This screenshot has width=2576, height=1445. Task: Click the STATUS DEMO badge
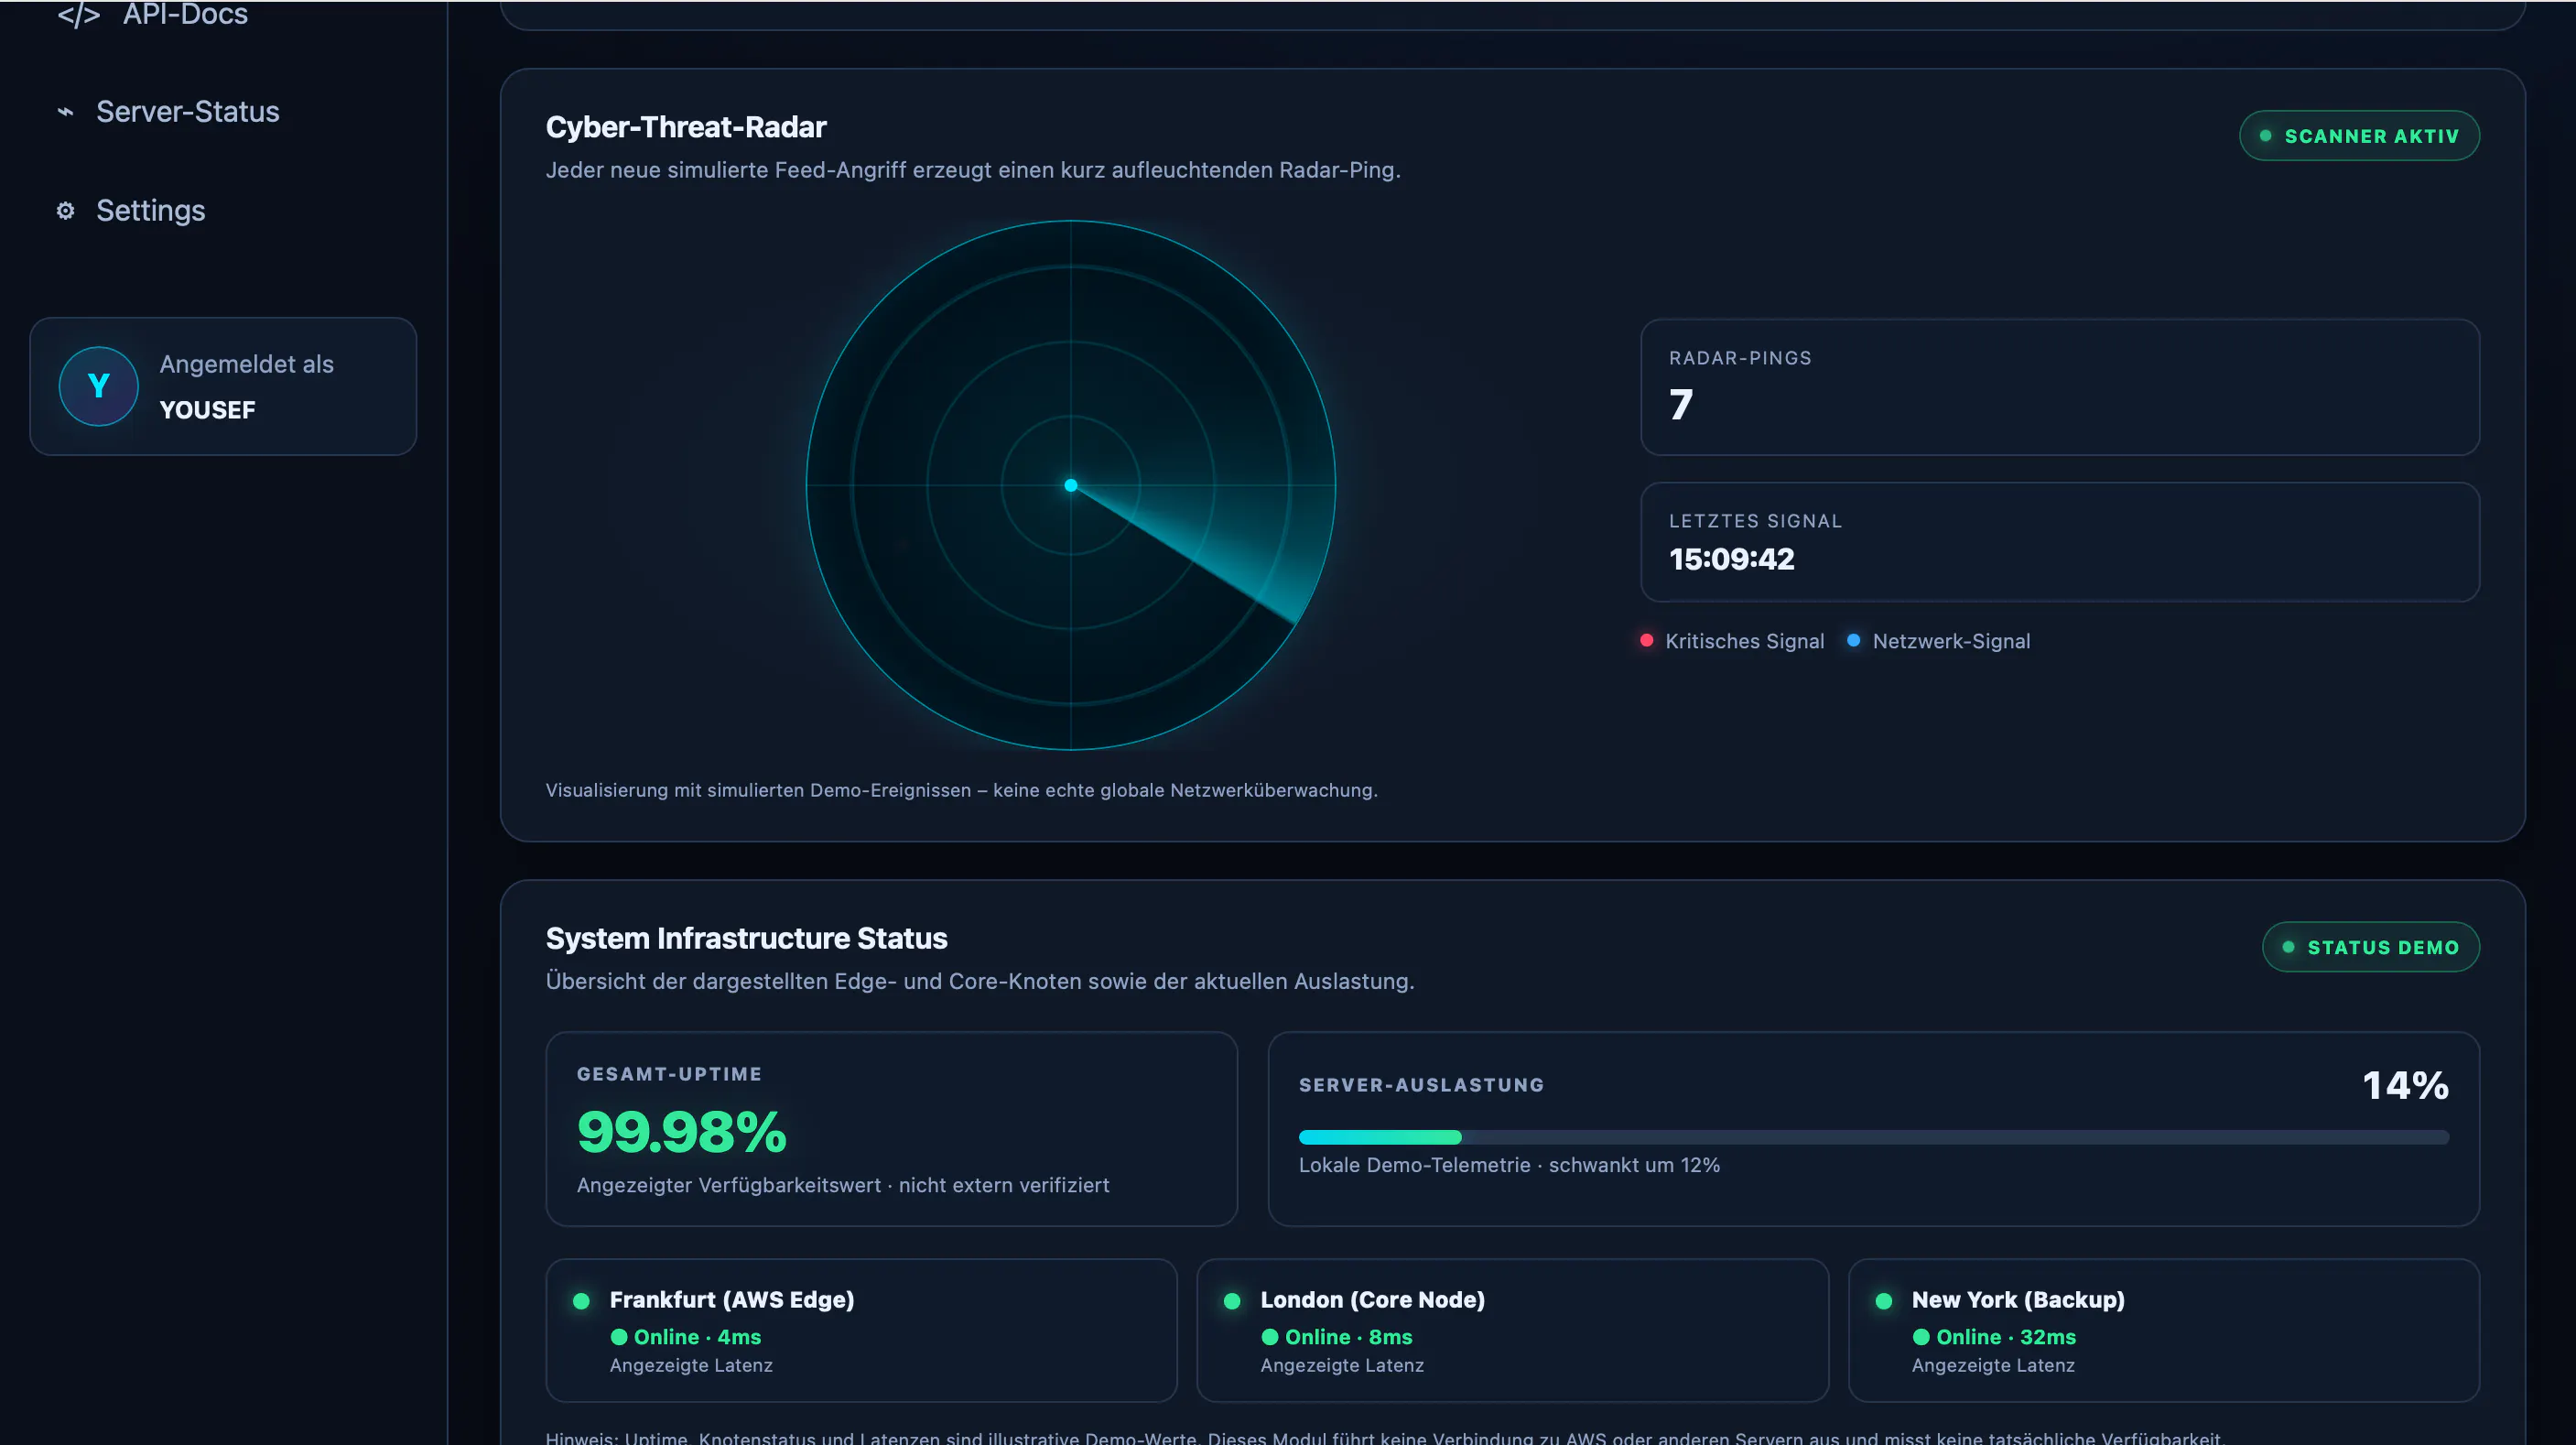point(2370,947)
